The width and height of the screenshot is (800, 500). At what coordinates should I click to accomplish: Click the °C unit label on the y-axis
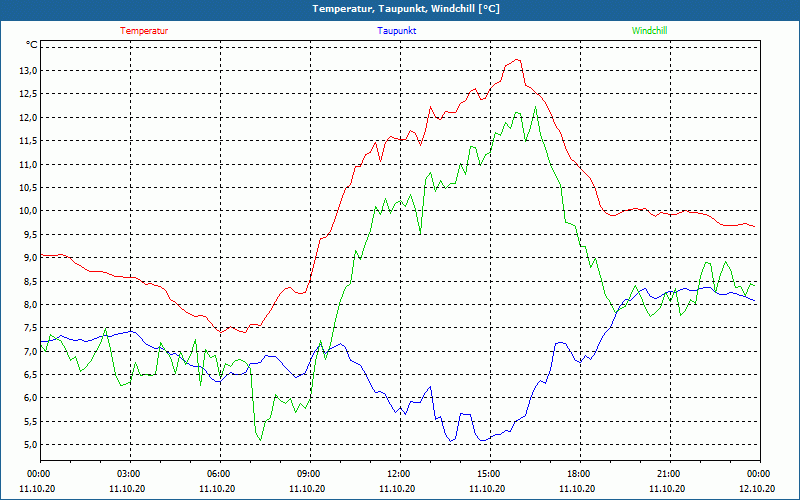tap(32, 45)
